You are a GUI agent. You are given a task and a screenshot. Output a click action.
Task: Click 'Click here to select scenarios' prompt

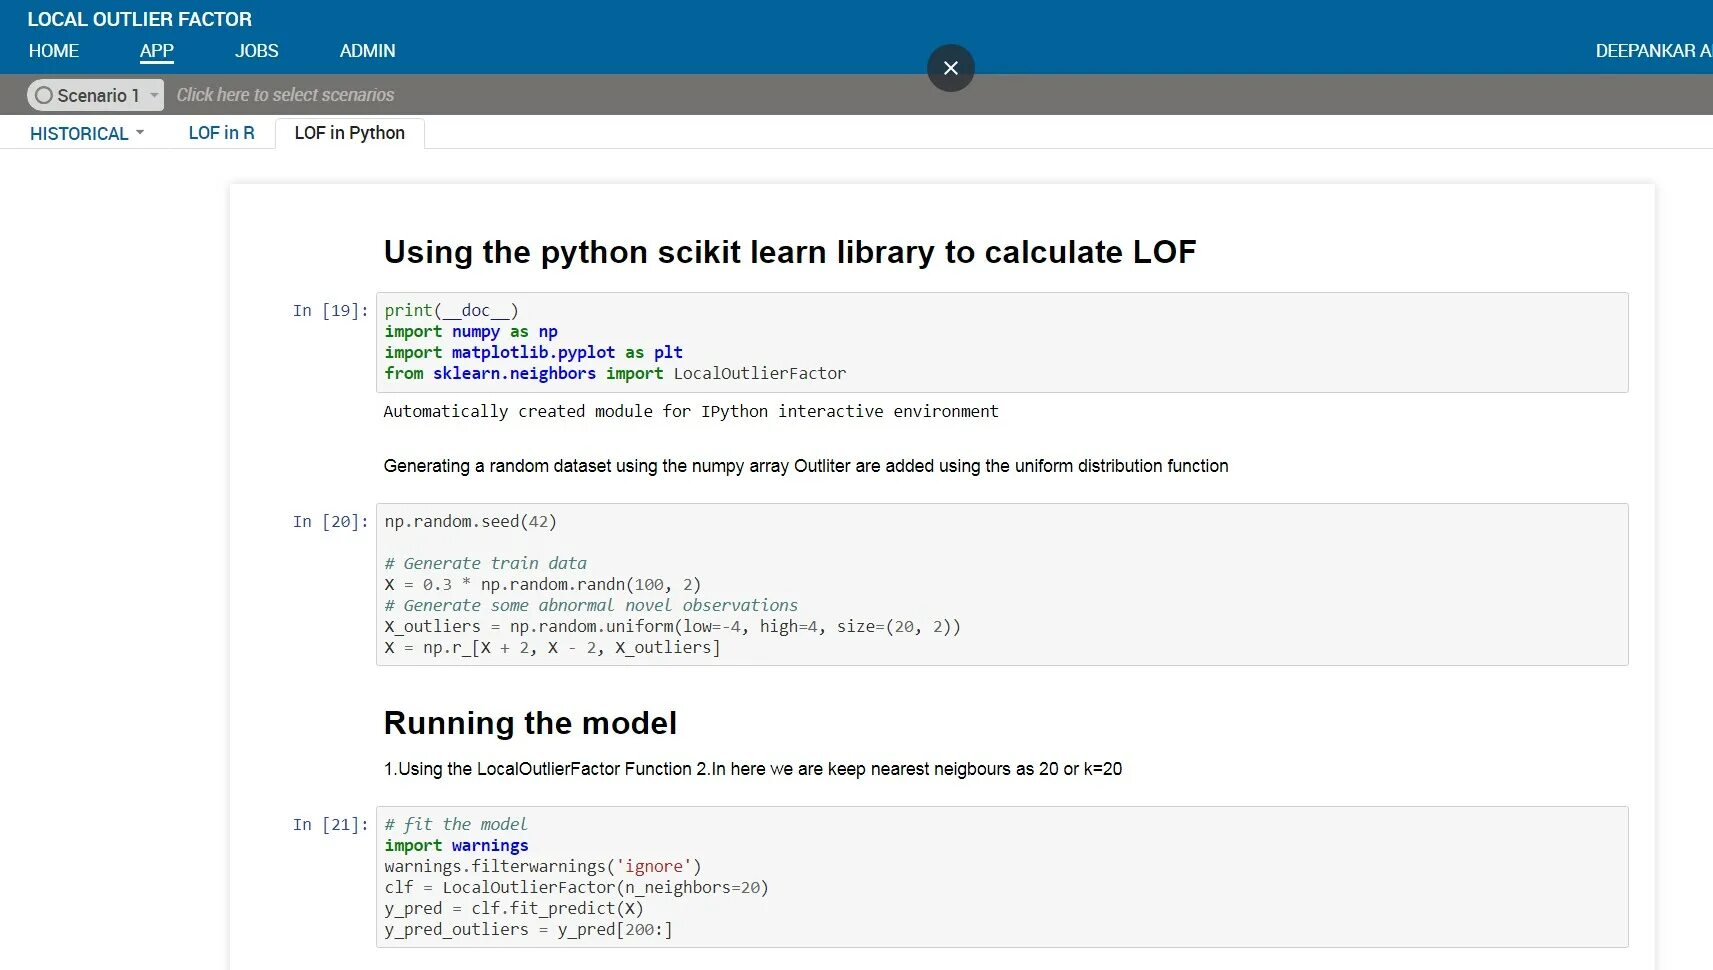tap(286, 94)
